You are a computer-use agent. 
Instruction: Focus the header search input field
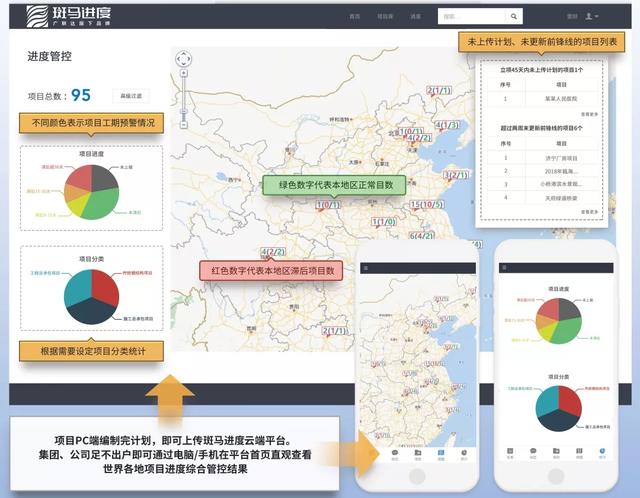click(x=472, y=16)
